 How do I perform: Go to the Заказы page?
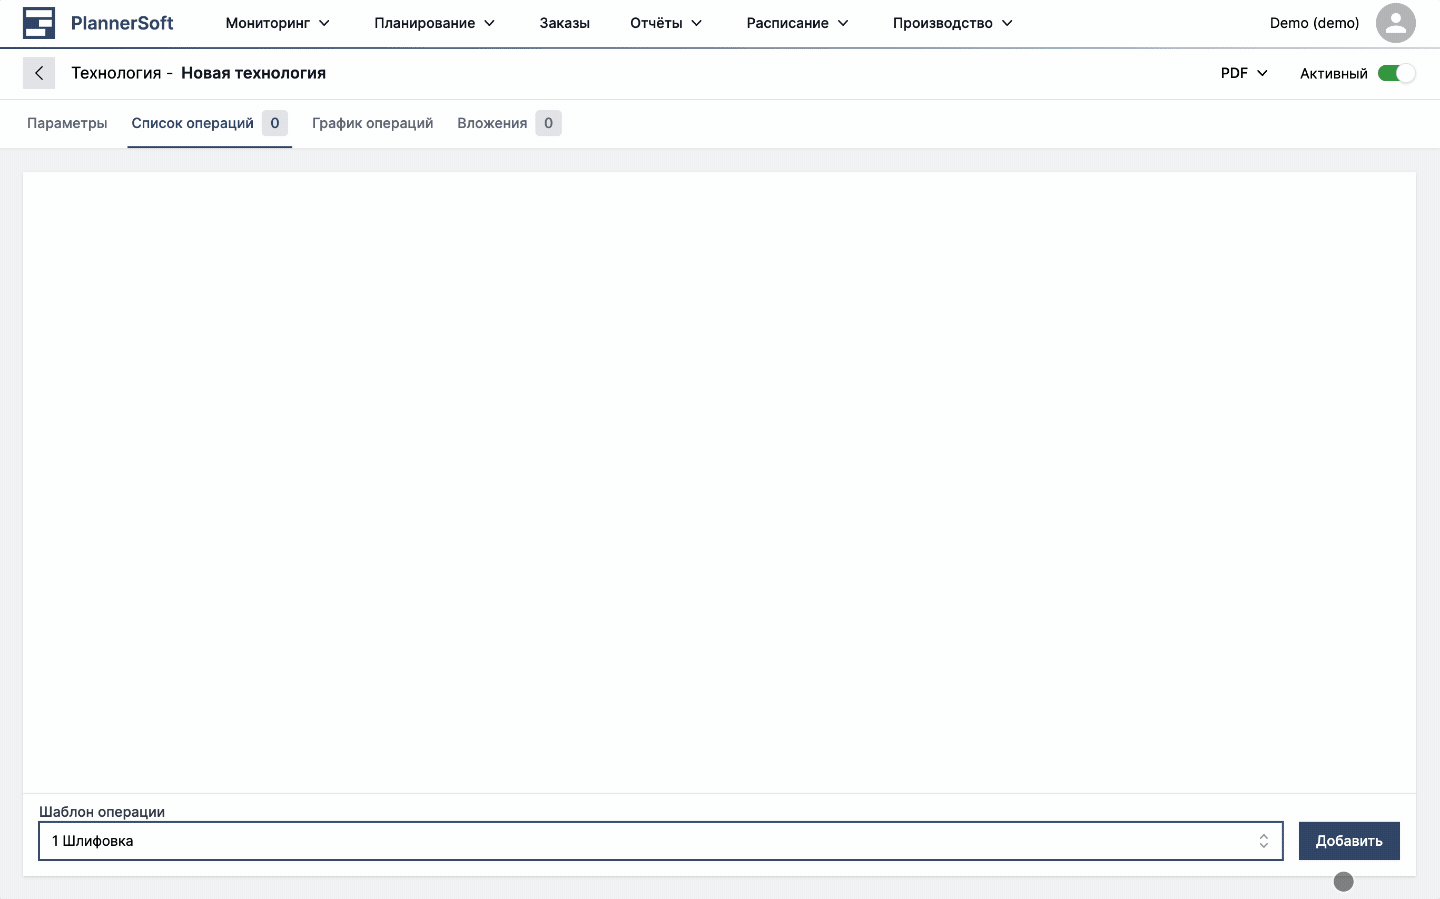tap(564, 23)
